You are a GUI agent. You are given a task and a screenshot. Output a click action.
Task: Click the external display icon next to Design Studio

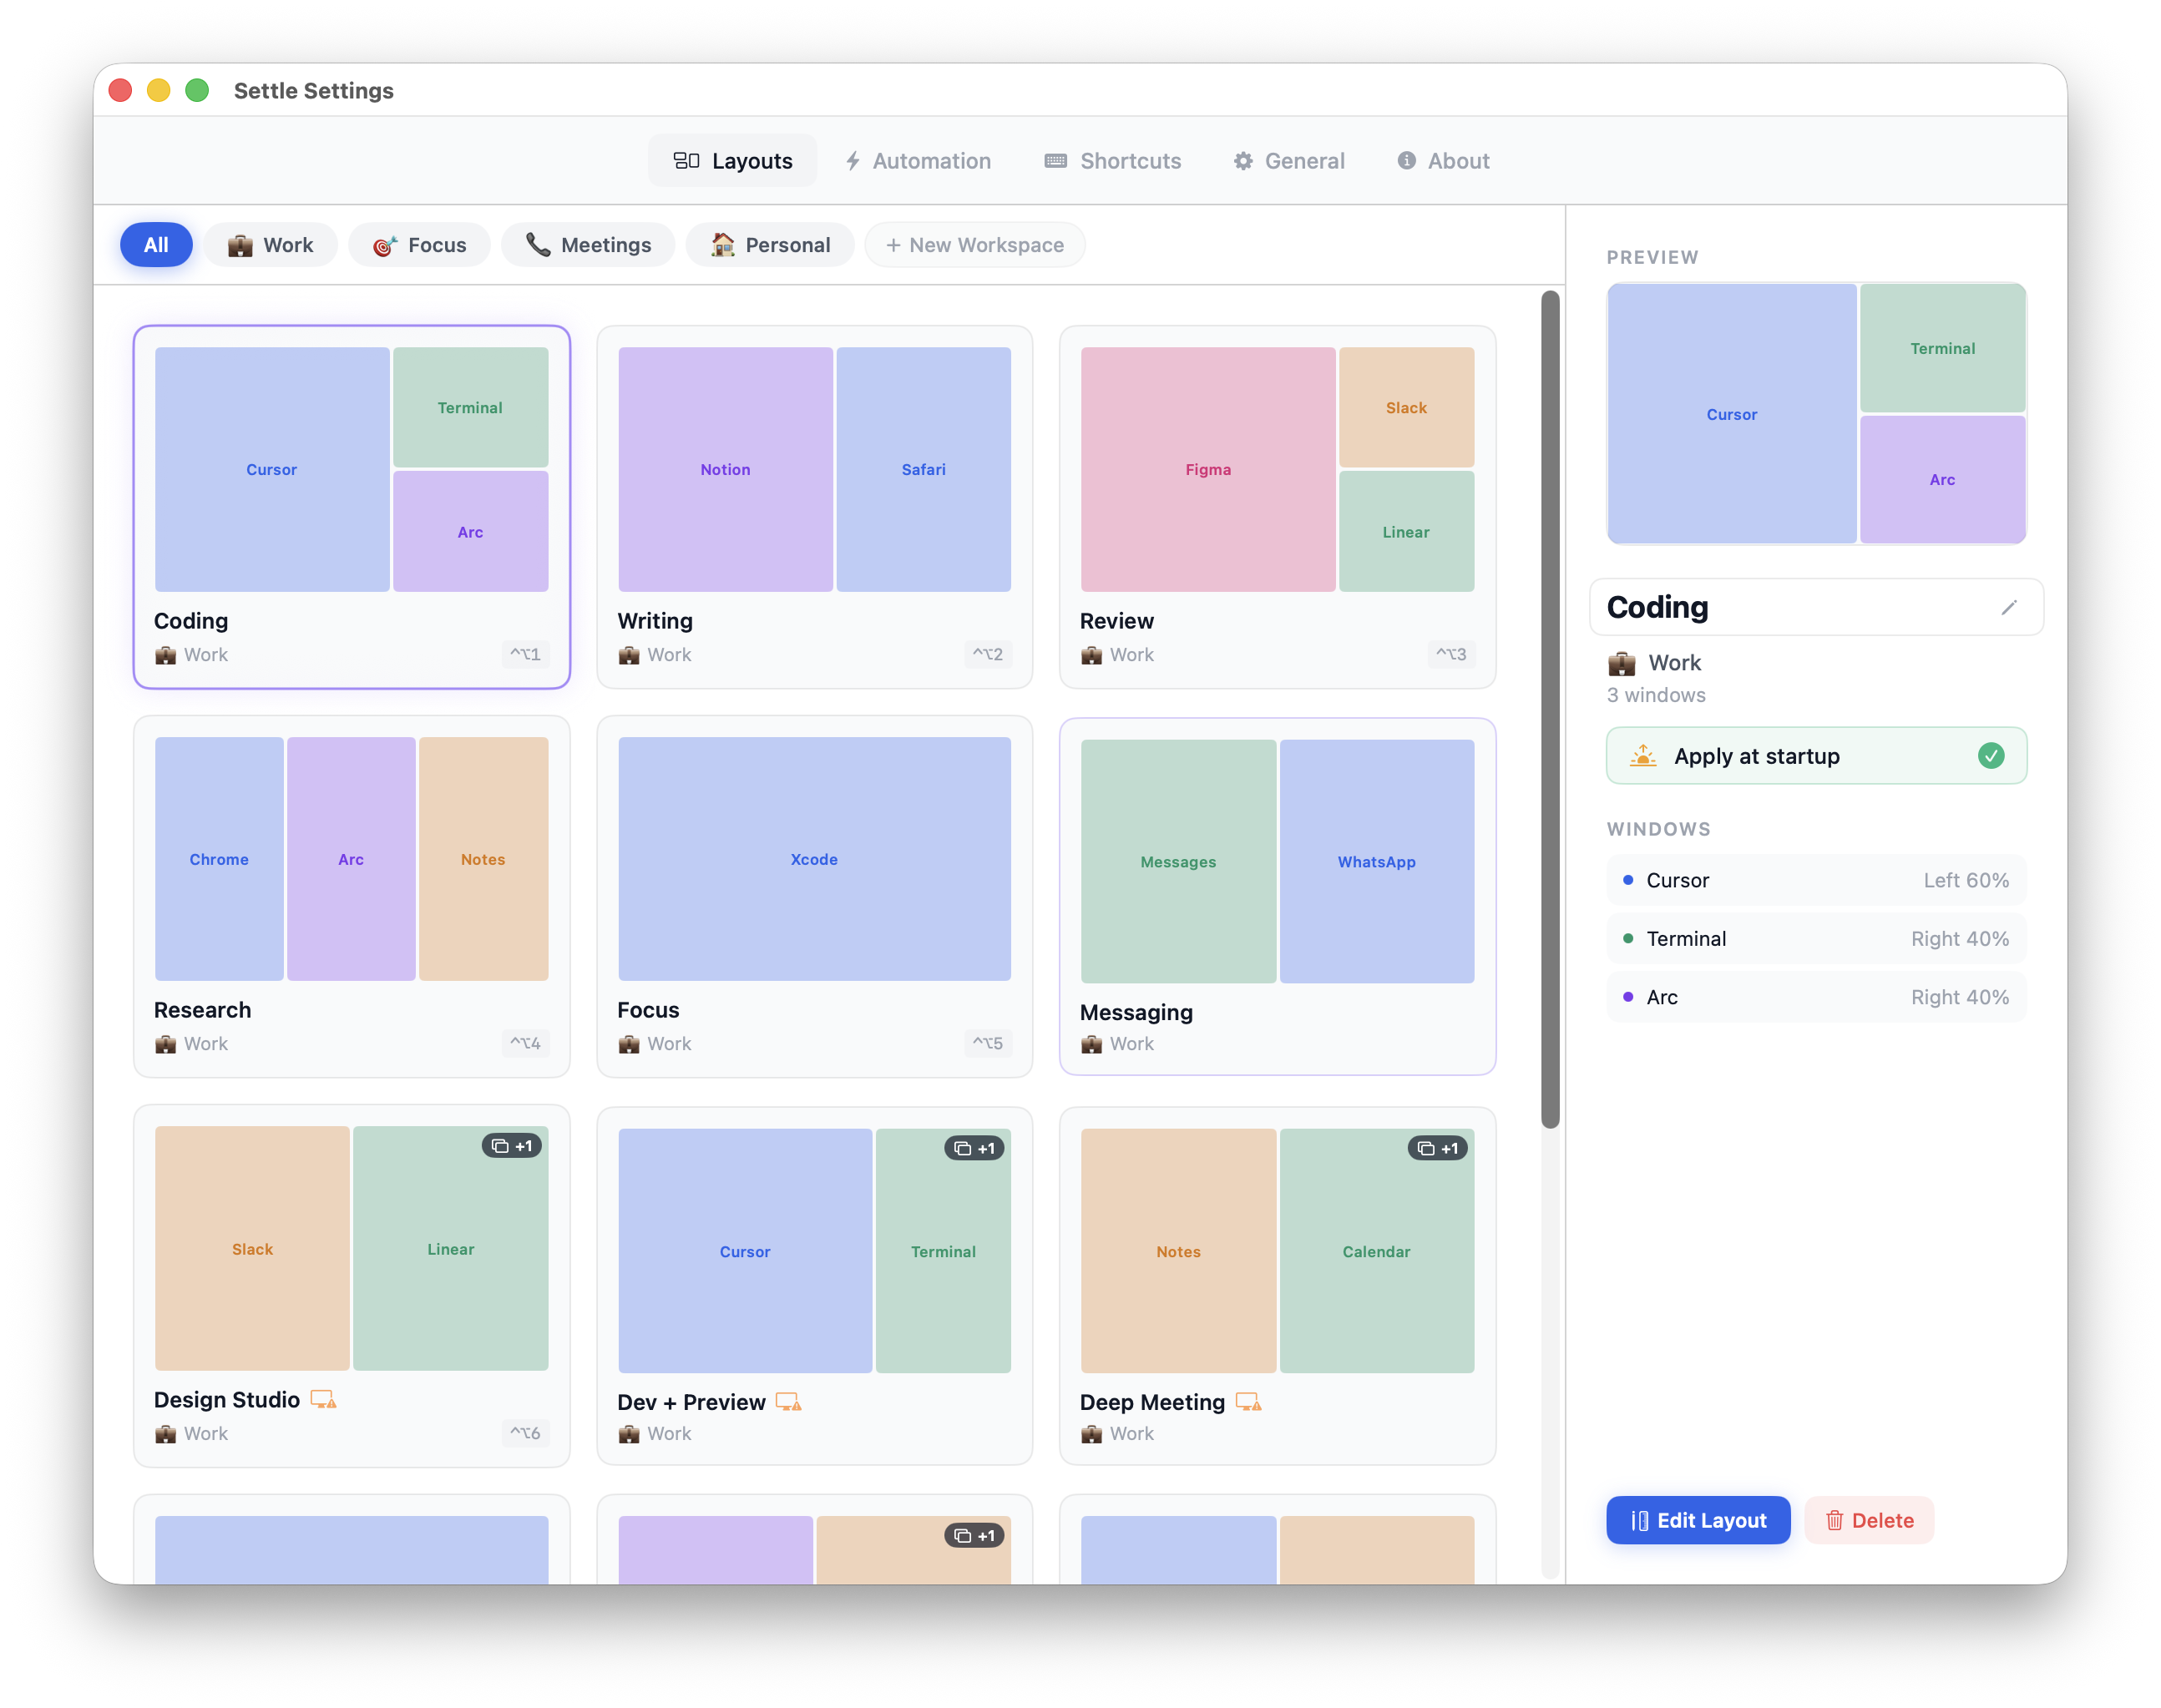(x=323, y=1399)
